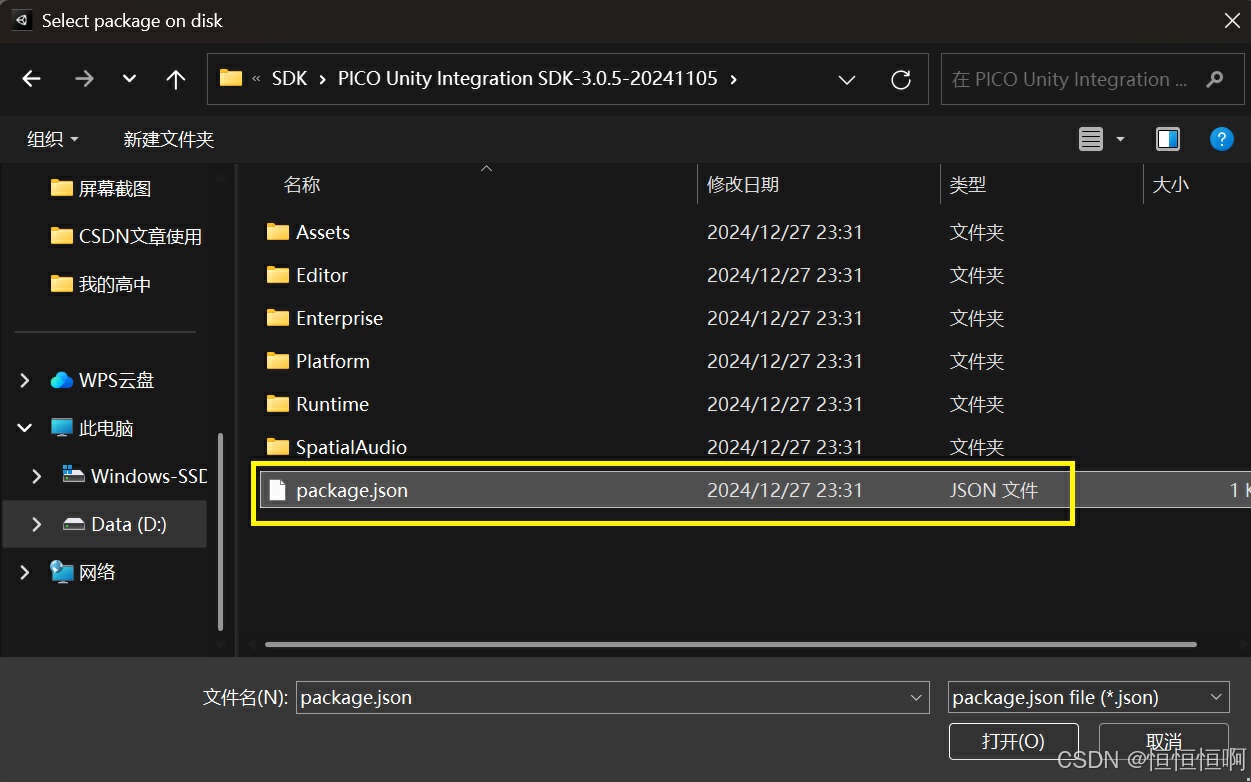Screen dimensions: 1251x782
Task: Open the package.json file type filter
Action: point(1088,698)
